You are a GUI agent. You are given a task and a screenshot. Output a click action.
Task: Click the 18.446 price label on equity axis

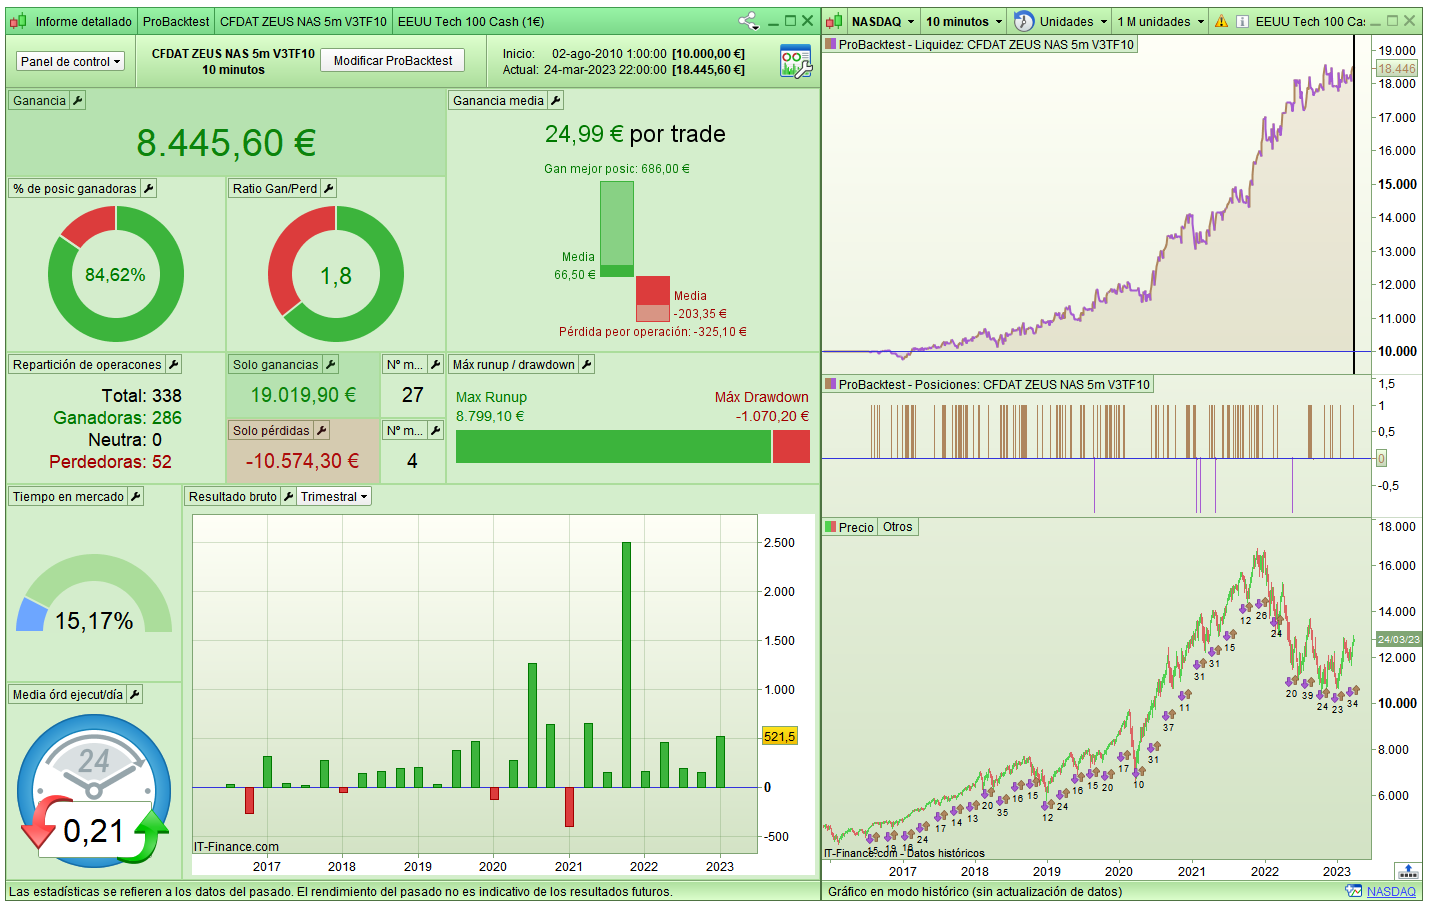[x=1397, y=69]
